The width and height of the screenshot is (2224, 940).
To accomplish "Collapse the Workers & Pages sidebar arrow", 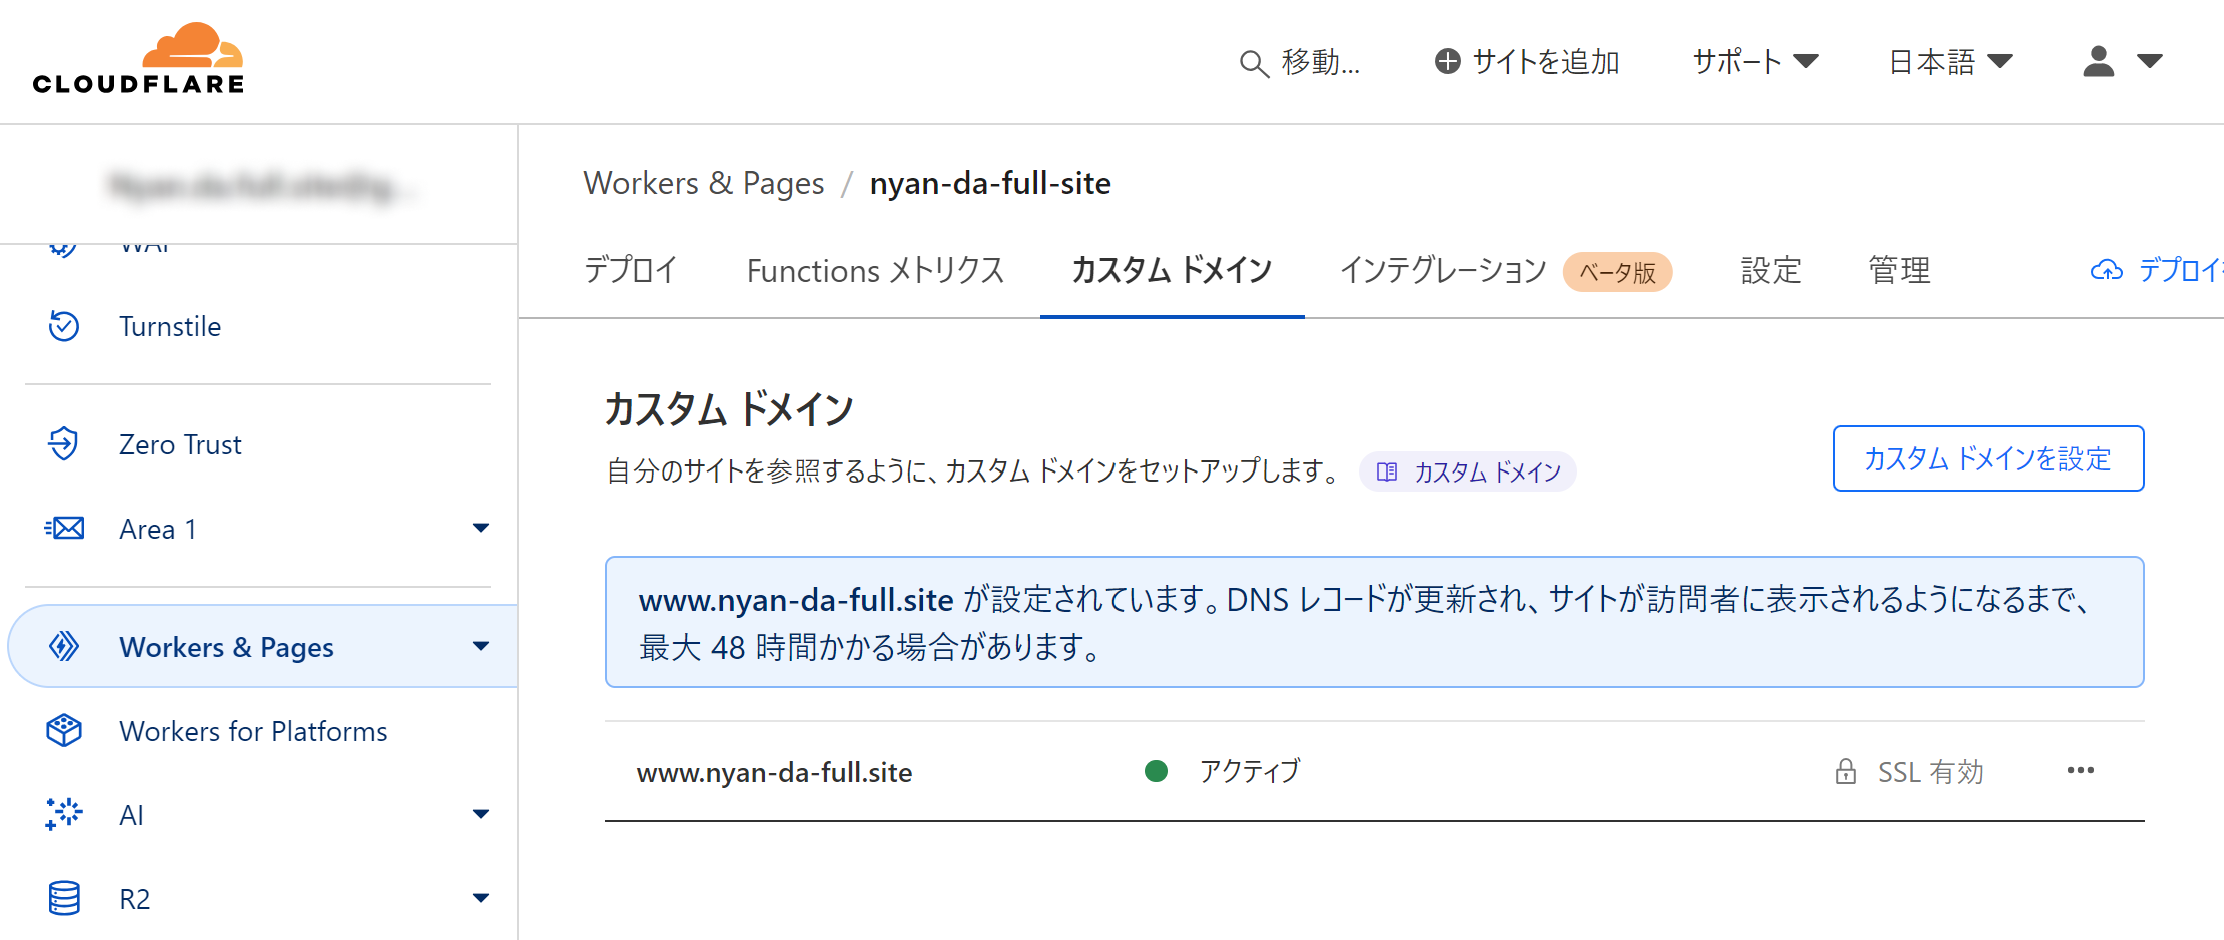I will (481, 646).
